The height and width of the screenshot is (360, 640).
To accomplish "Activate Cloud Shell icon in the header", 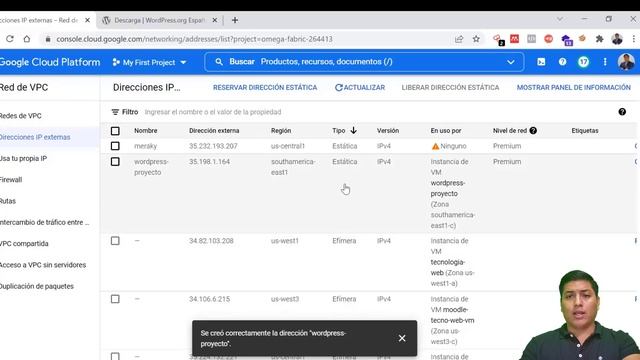I will click(541, 62).
